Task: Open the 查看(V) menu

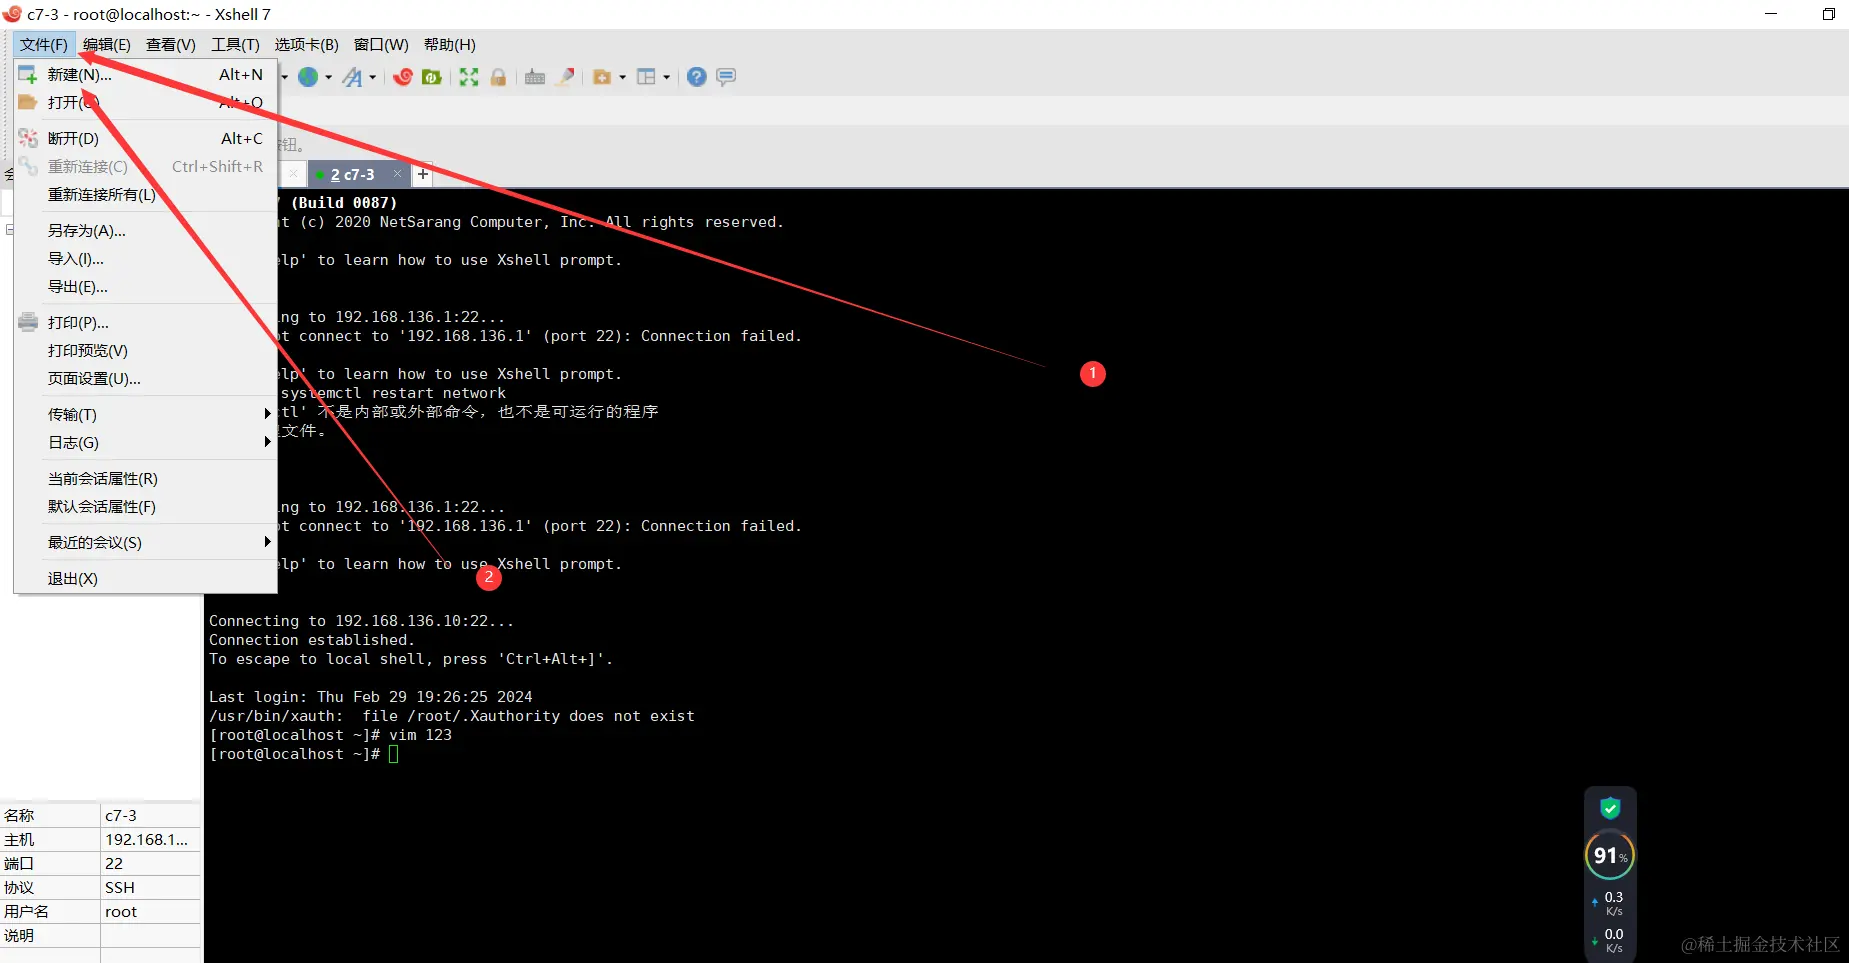Action: 171,45
